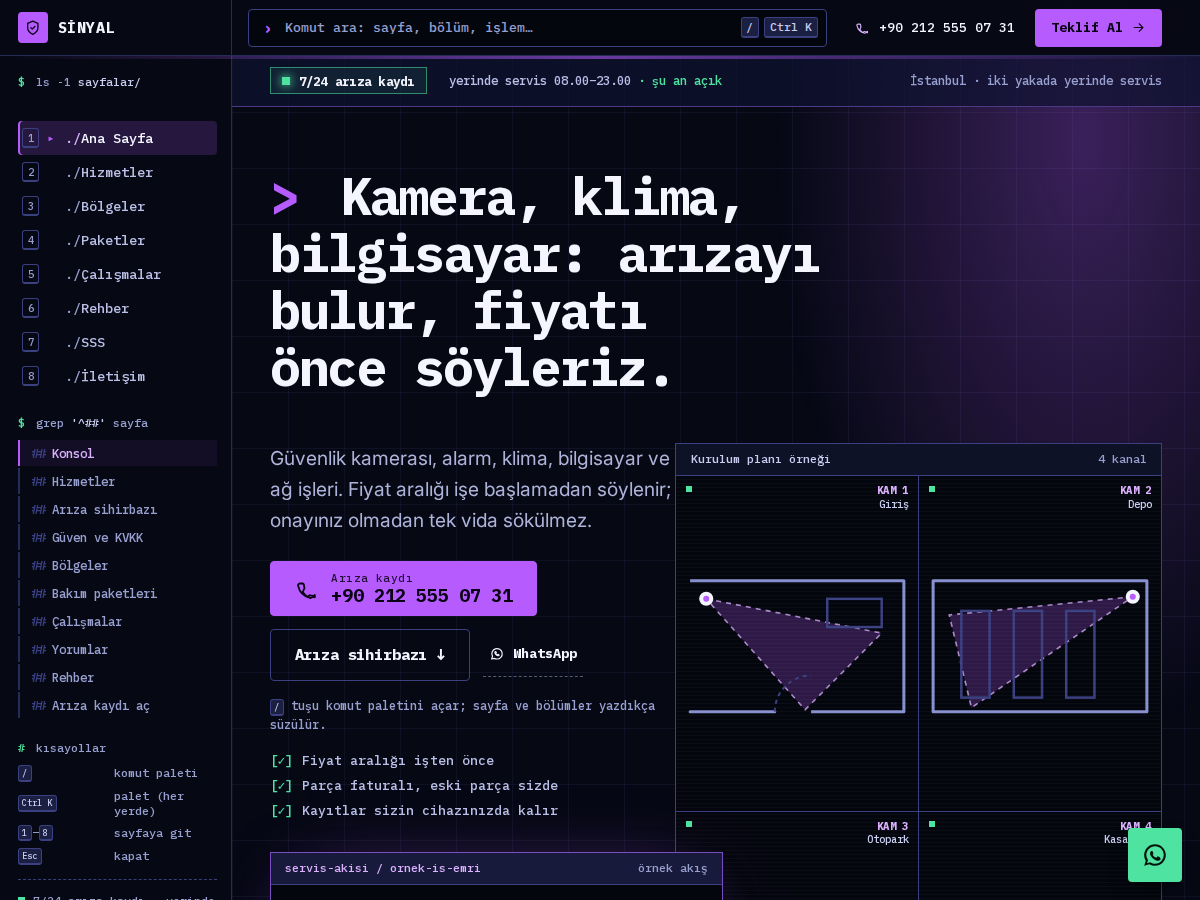Focus the command search field
This screenshot has height=900, width=1200.
(537, 28)
